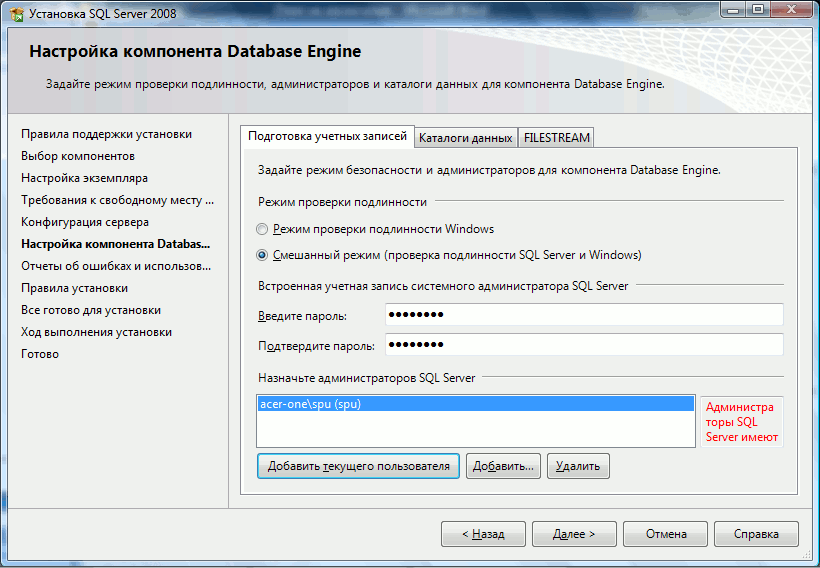Click Все готово для установки step
This screenshot has width=820, height=568.
(x=91, y=310)
